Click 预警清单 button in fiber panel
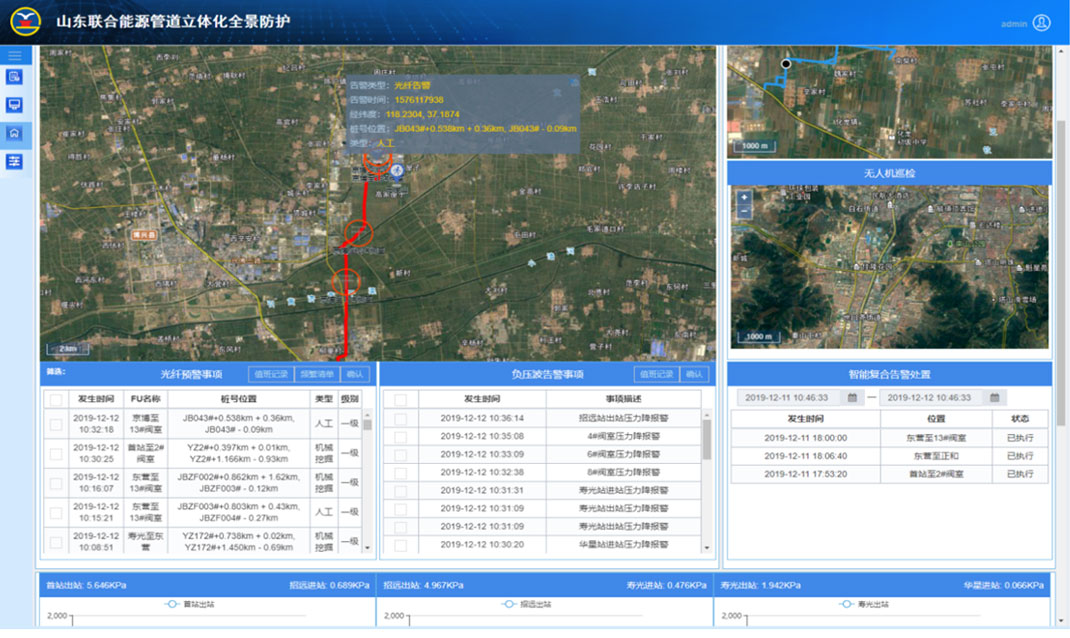 (316, 374)
